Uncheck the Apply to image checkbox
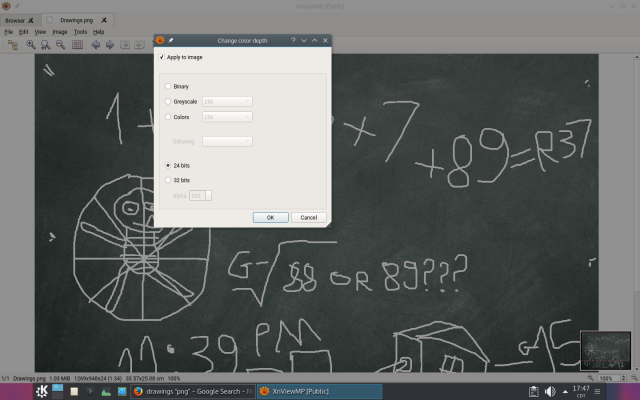This screenshot has height=400, width=640. tap(162, 57)
